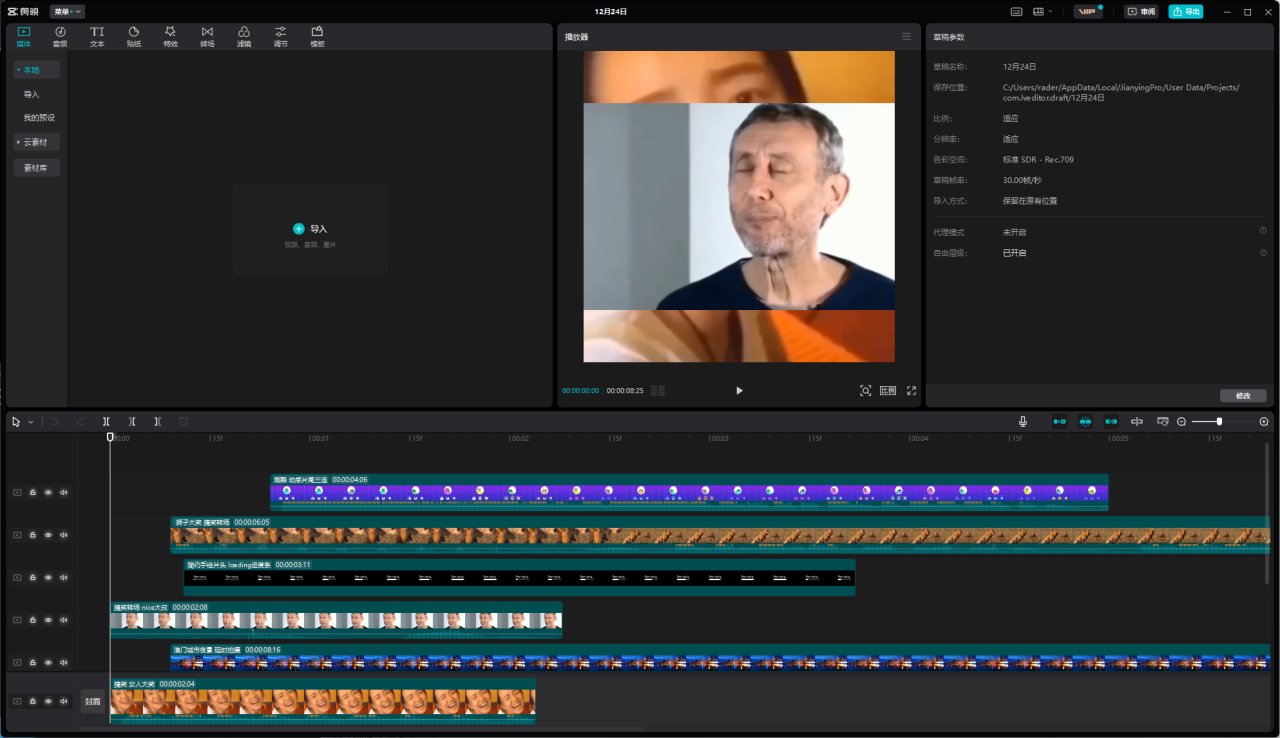Viewport: 1280px width, 738px height.
Task: Click the microphone voiceover record icon
Action: coord(1022,422)
